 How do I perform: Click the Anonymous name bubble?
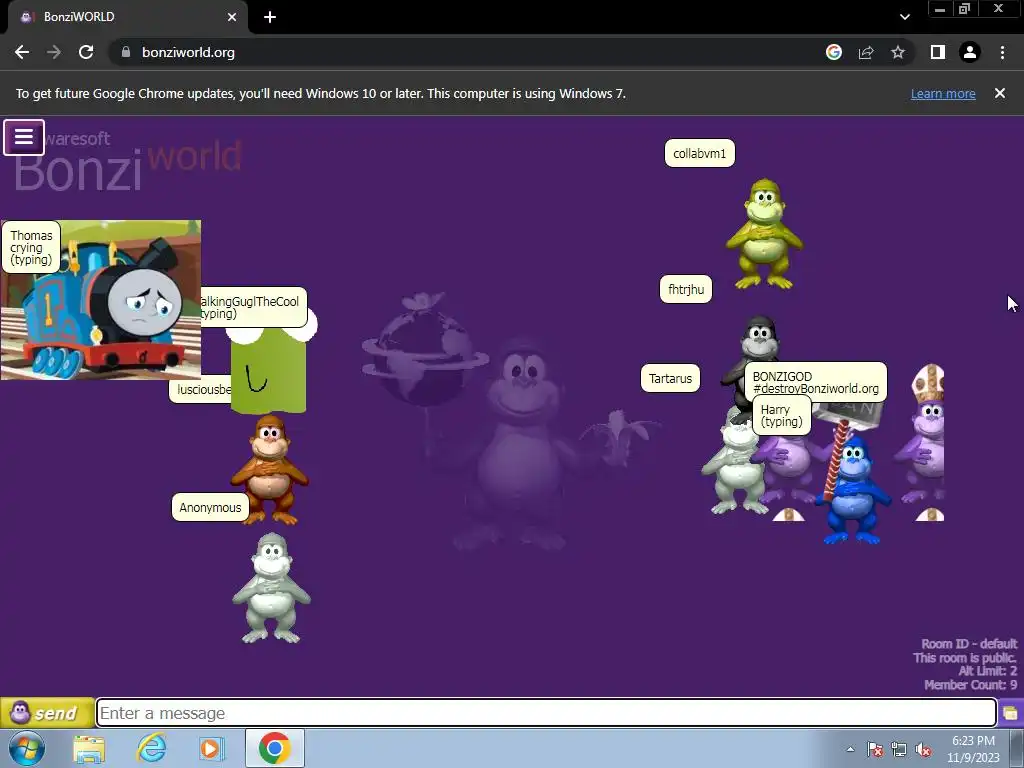[210, 507]
